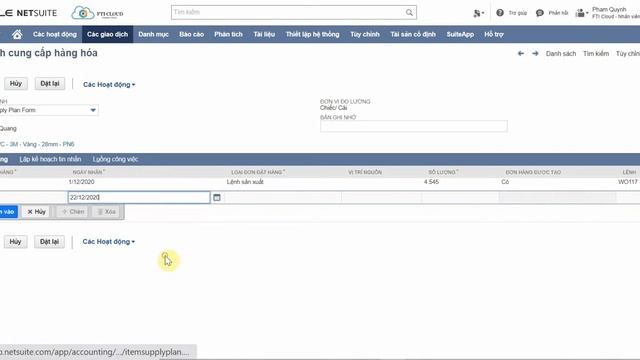640x360 pixels.
Task: Select the Lệnh sản xuất cell
Action: click(x=245, y=182)
